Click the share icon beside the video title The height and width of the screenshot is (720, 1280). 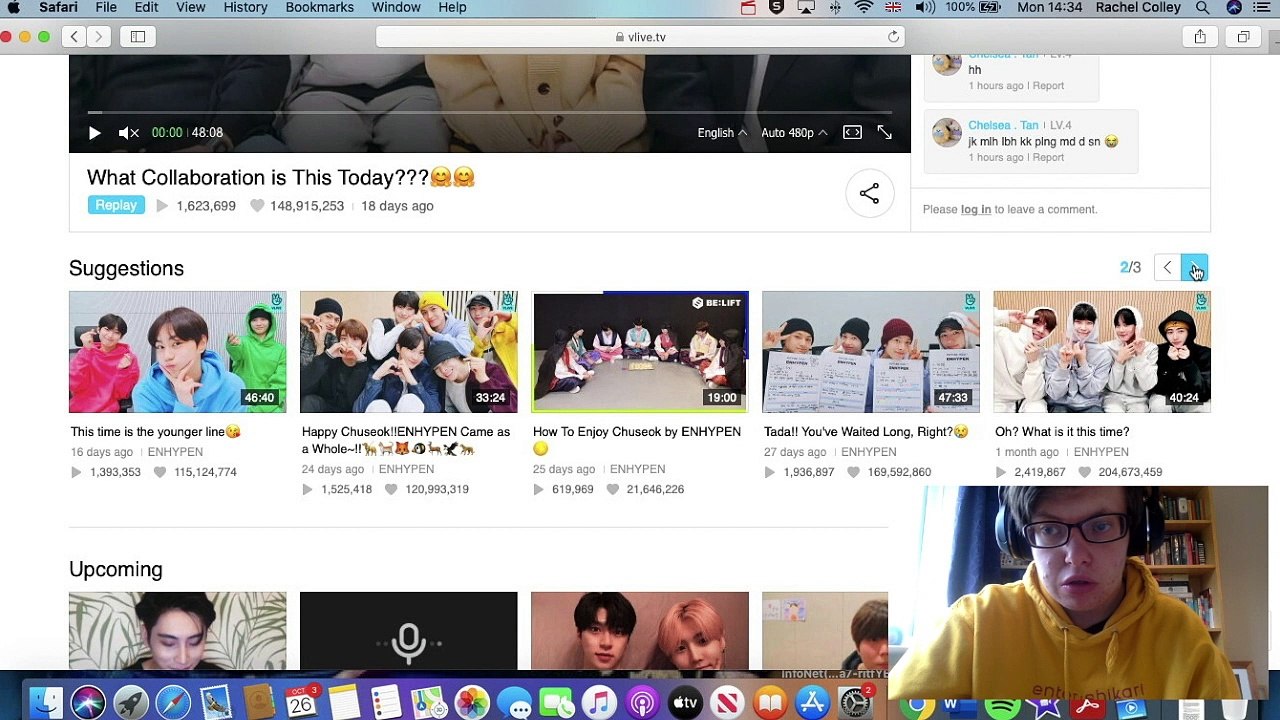tap(869, 193)
